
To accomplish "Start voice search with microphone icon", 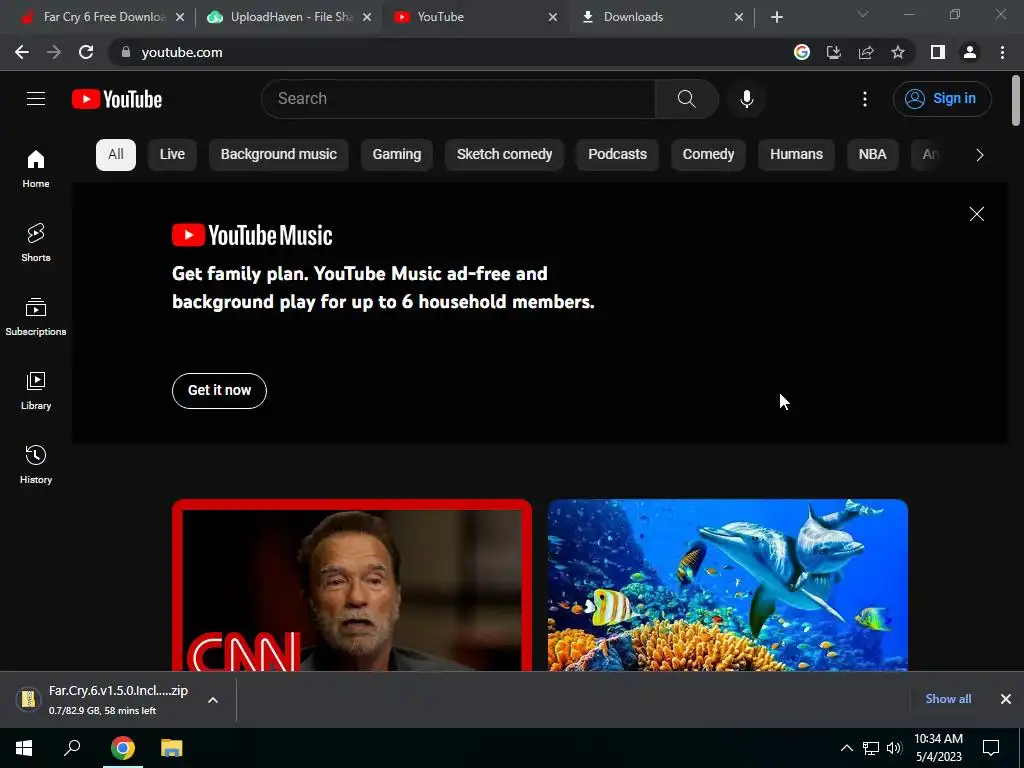I will [746, 99].
